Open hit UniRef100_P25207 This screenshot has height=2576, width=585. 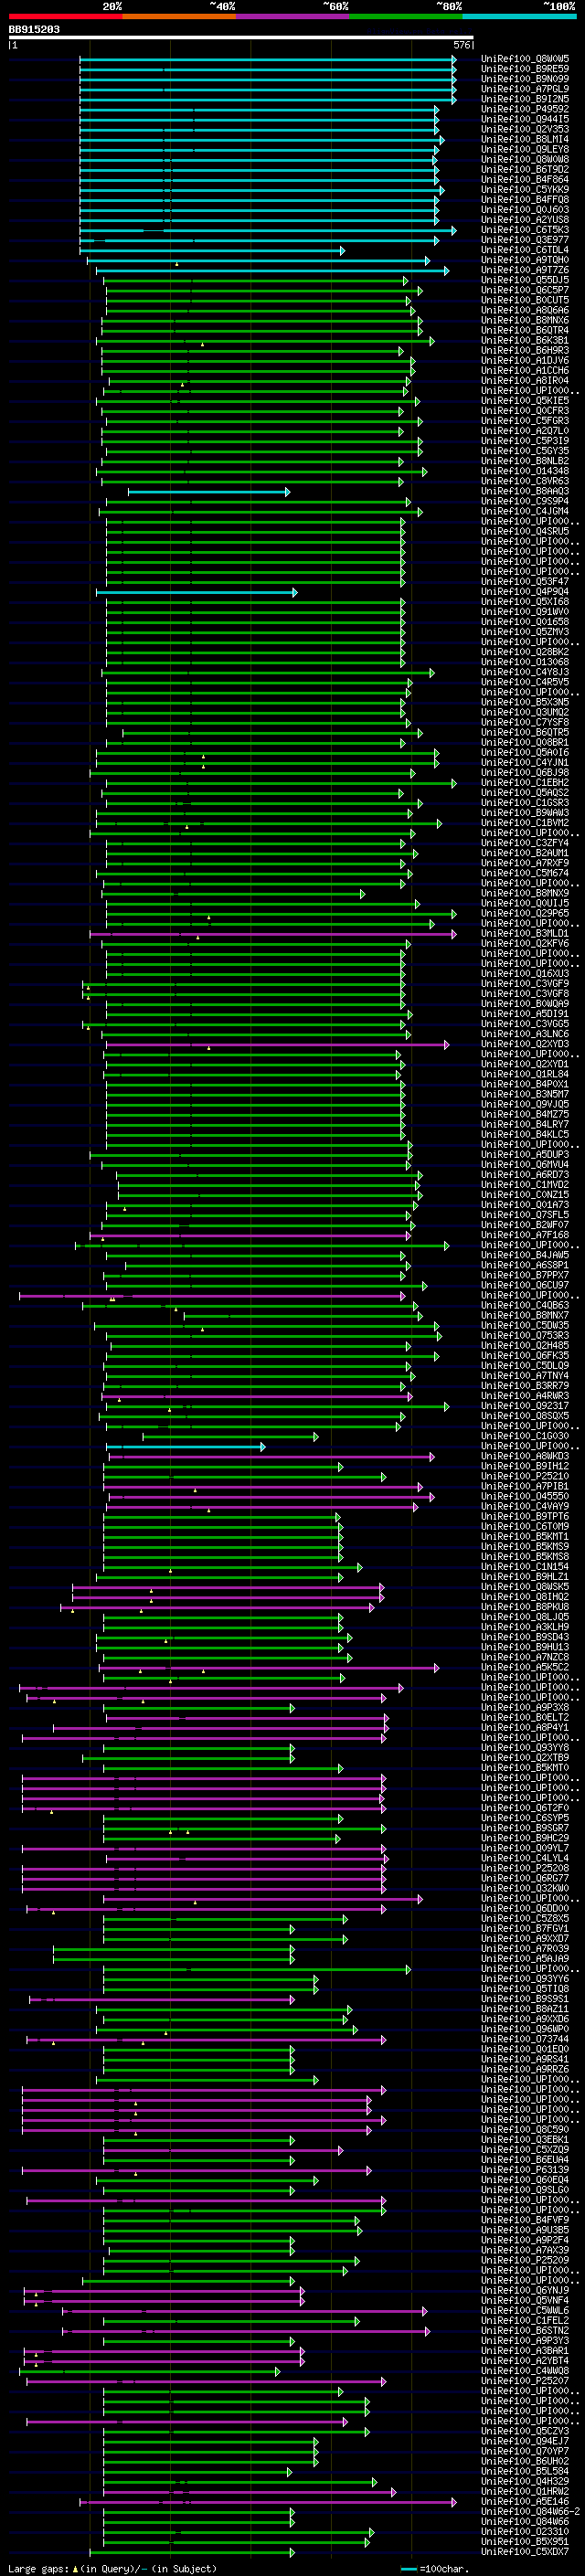525,2380
